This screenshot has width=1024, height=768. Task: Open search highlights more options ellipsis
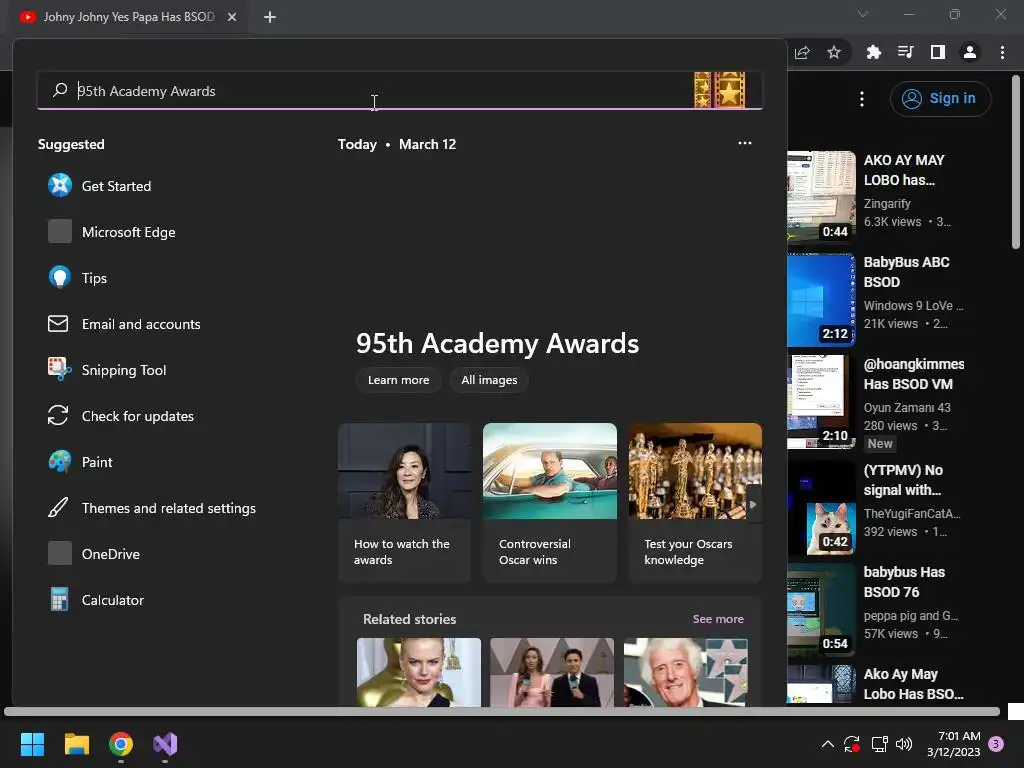pyautogui.click(x=744, y=143)
